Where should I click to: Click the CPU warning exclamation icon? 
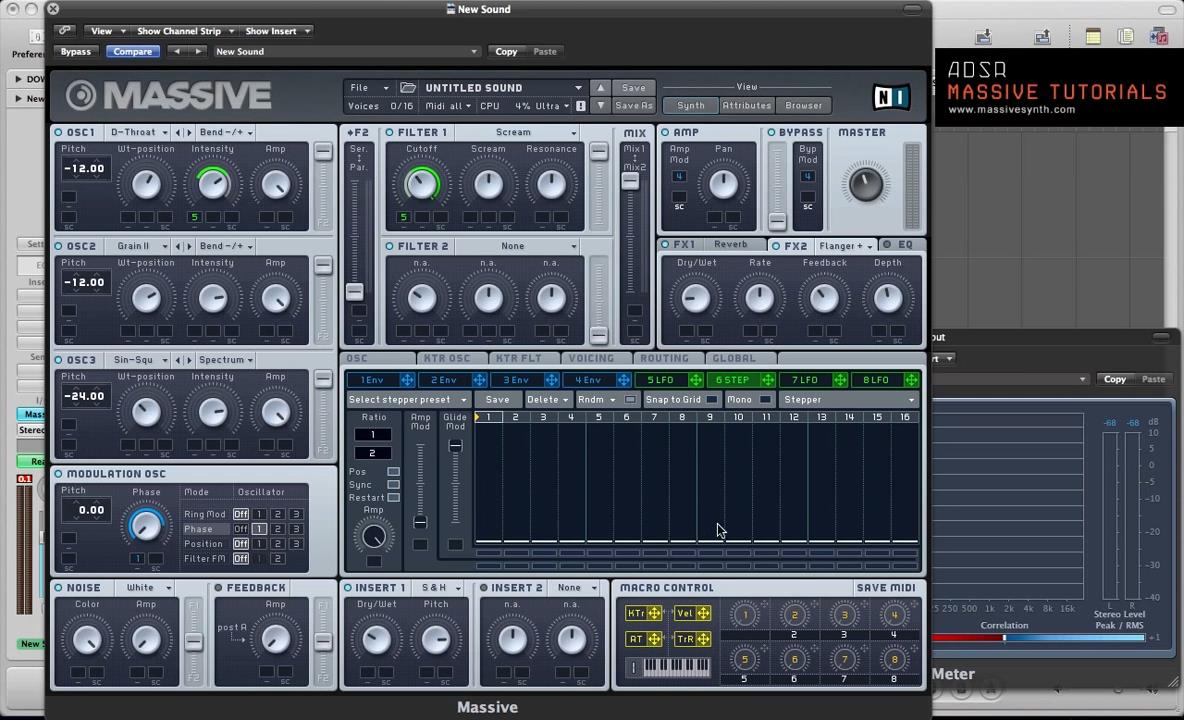pos(580,106)
